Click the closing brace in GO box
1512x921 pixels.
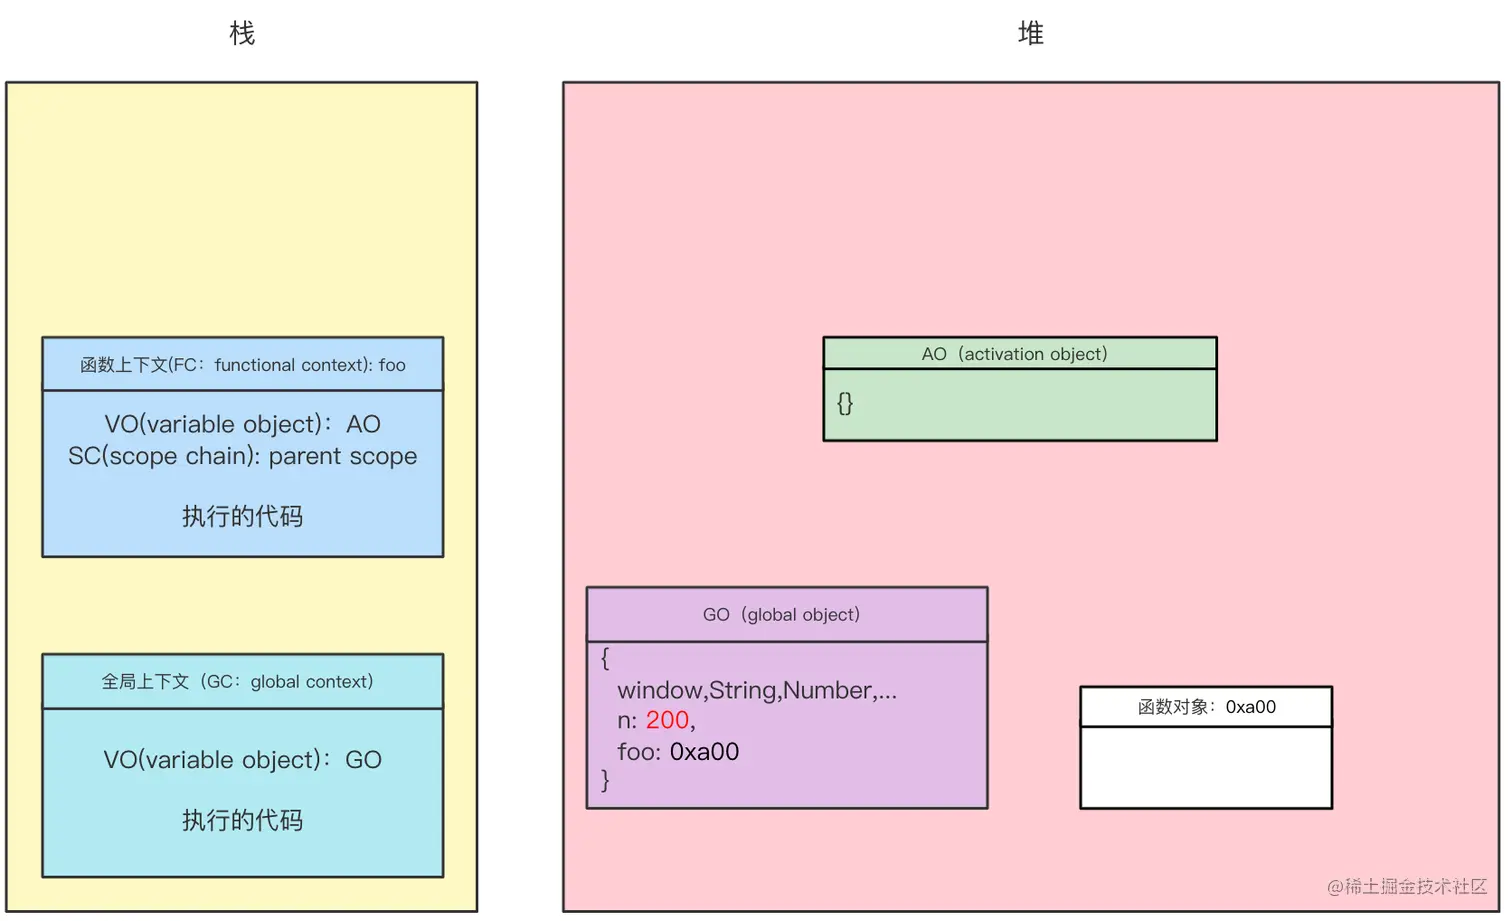[x=605, y=780]
